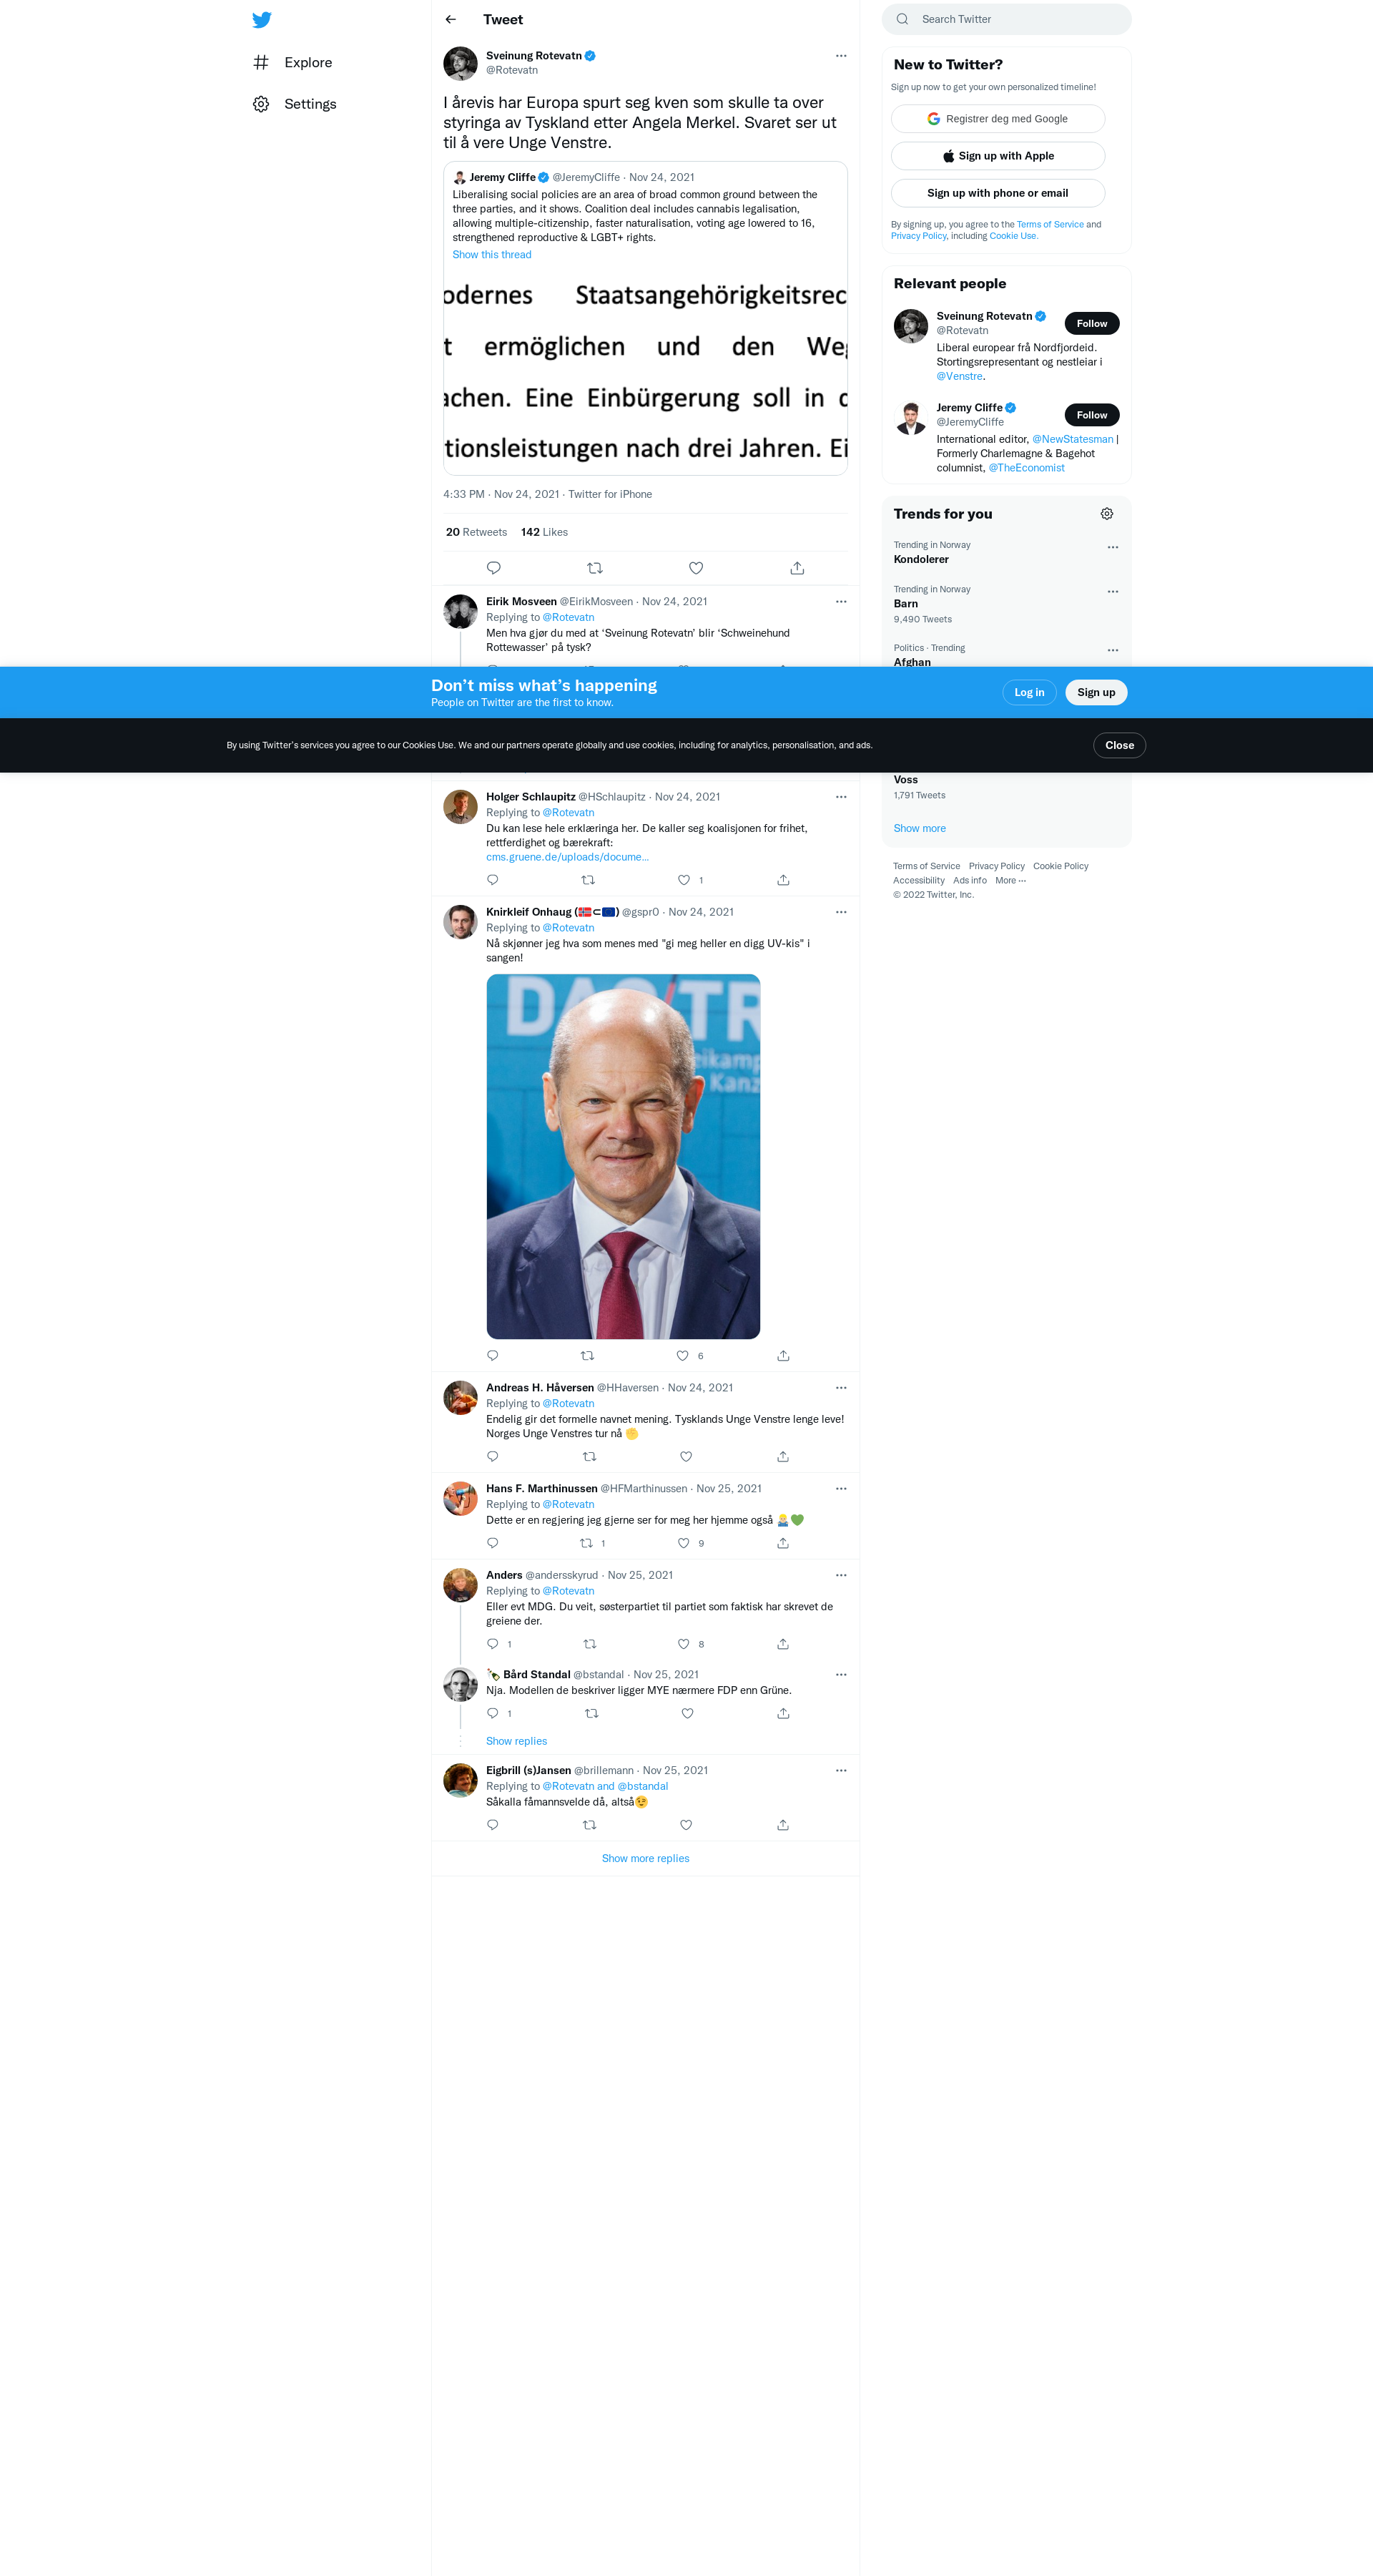
Task: Focus the Search Twitter field
Action: 1006,19
